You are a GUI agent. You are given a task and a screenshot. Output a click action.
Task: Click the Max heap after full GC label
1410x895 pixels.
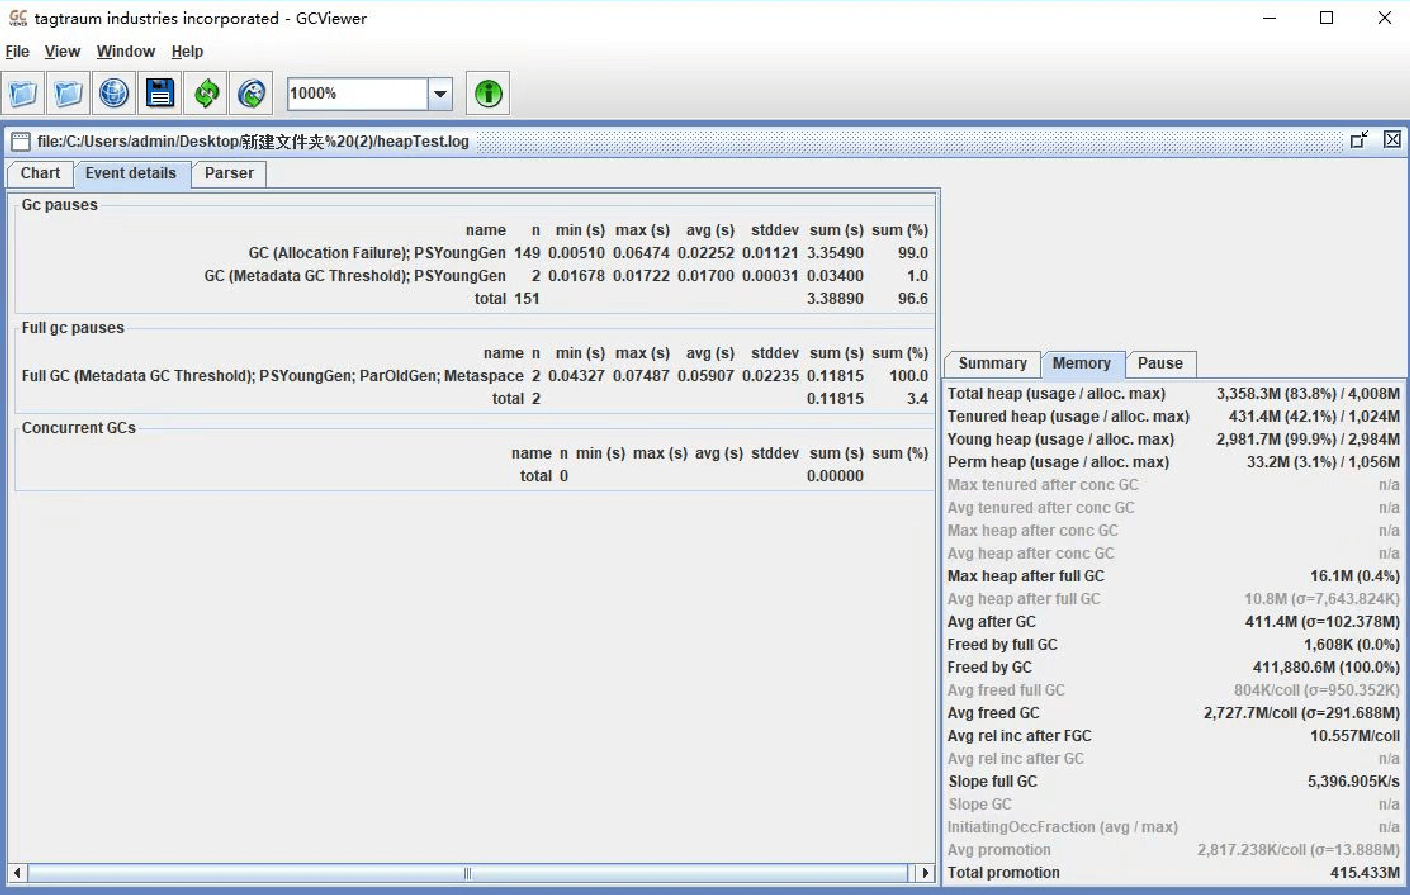[1026, 577]
